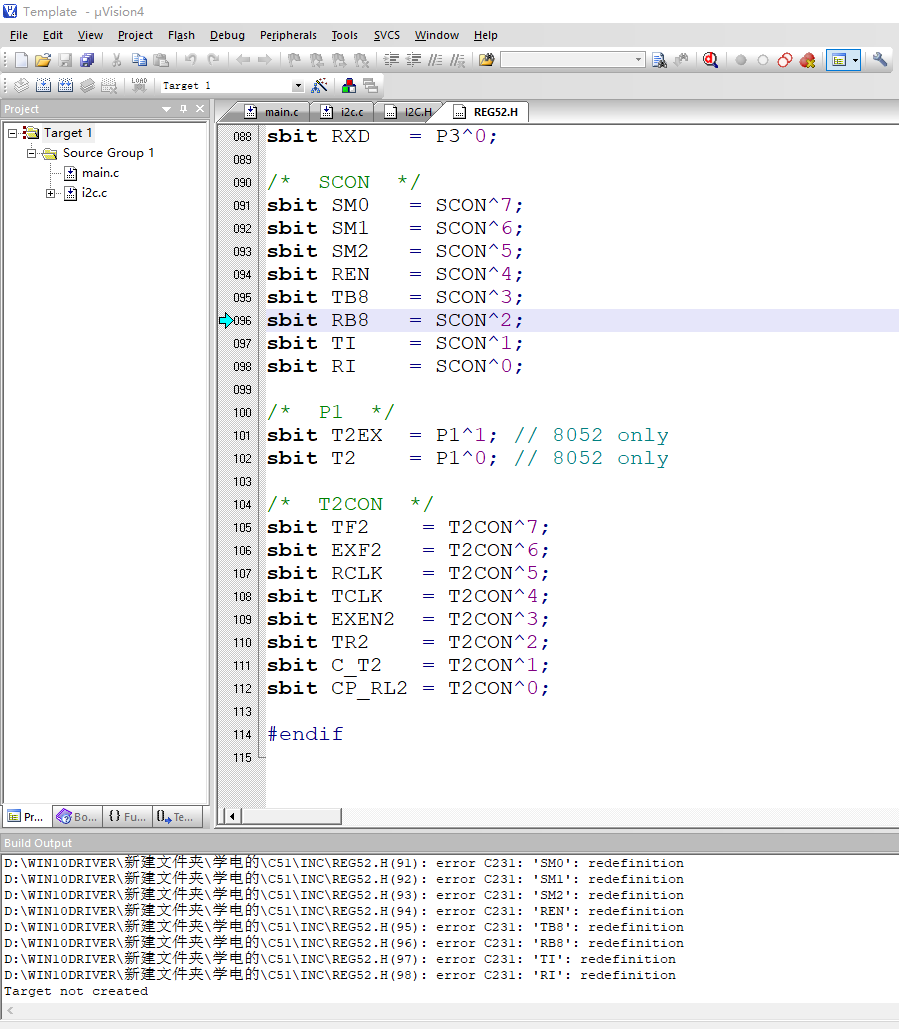Click the Copy icon in the toolbar
The image size is (899, 1029).
pos(139,60)
